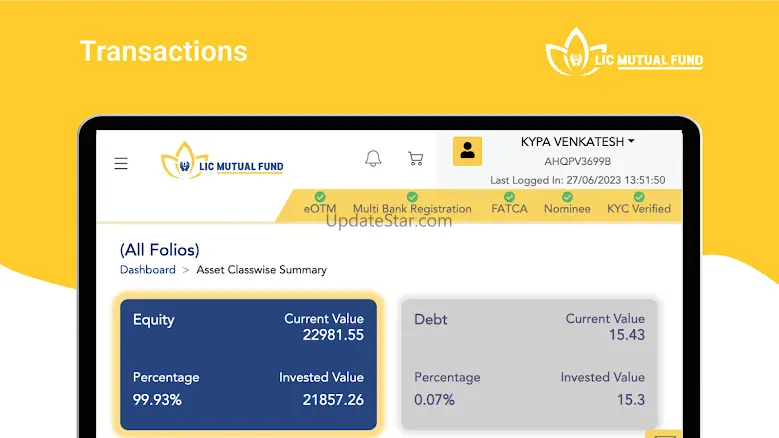Click Asset Classwise Summary breadcrumb text
779x438 pixels.
click(x=261, y=270)
